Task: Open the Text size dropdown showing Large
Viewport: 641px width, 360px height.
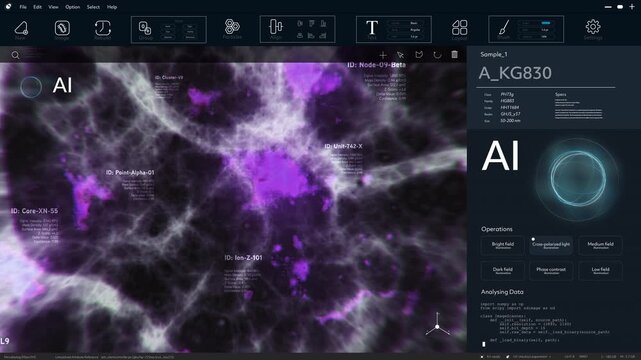Action: (x=406, y=36)
